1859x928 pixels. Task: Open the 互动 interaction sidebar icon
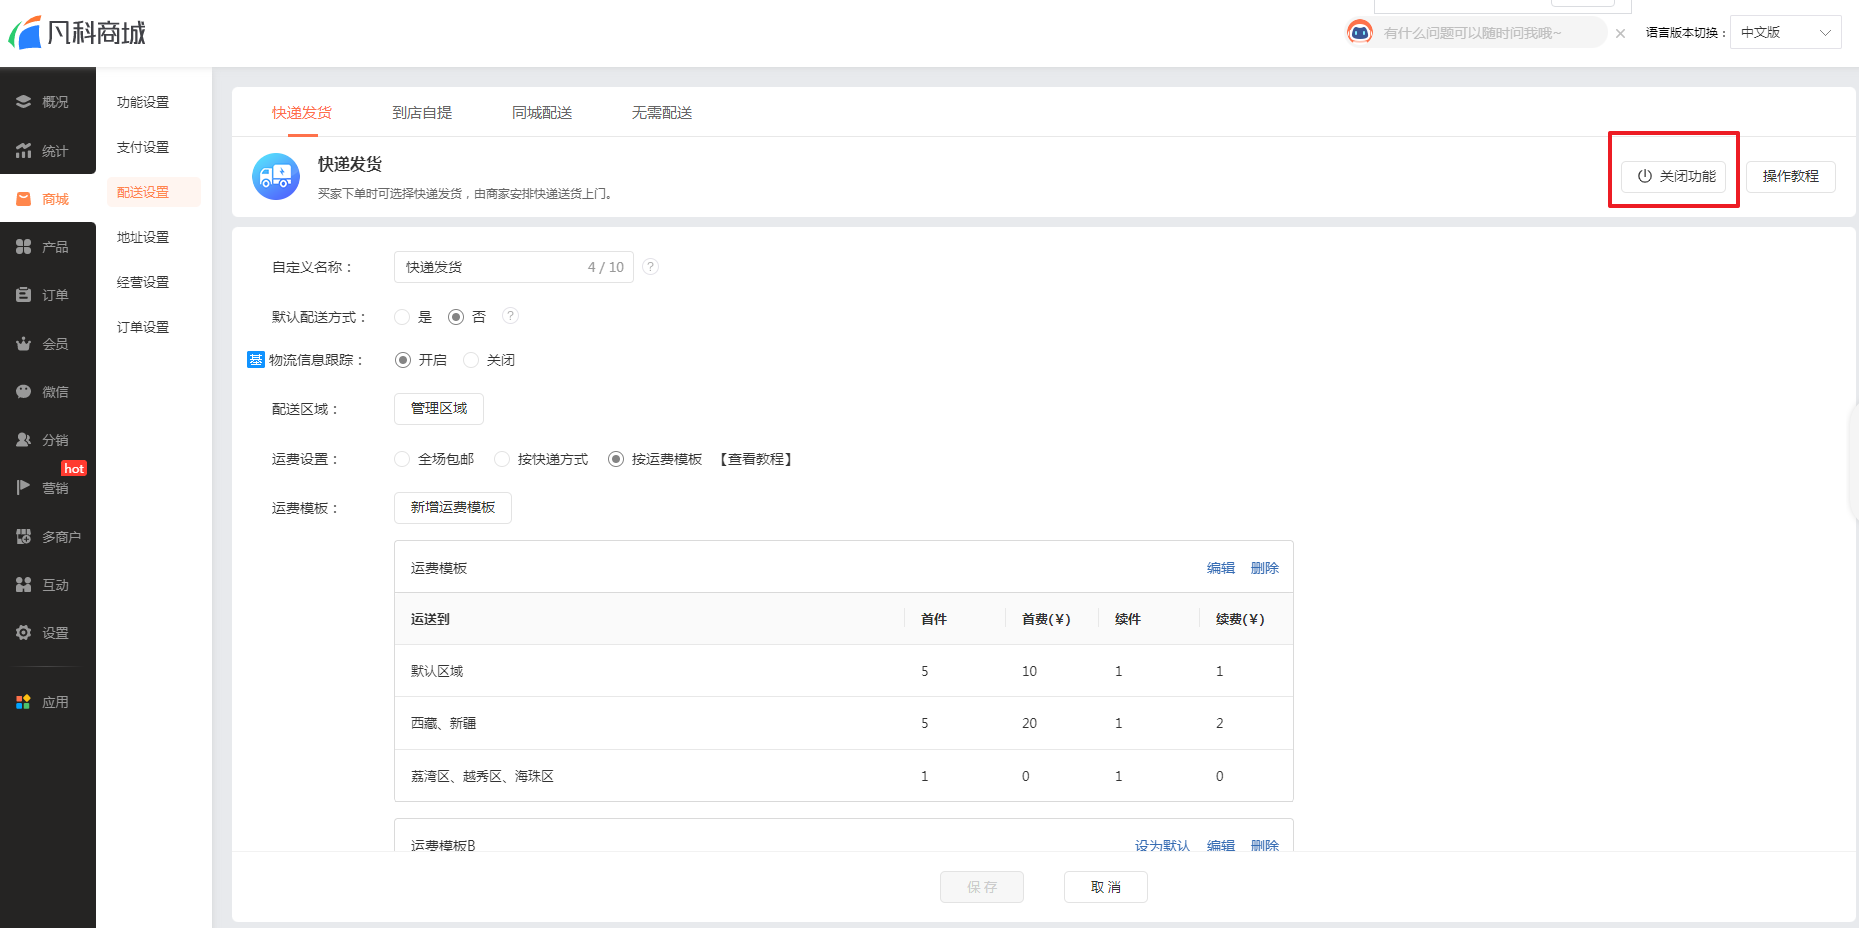(23, 585)
